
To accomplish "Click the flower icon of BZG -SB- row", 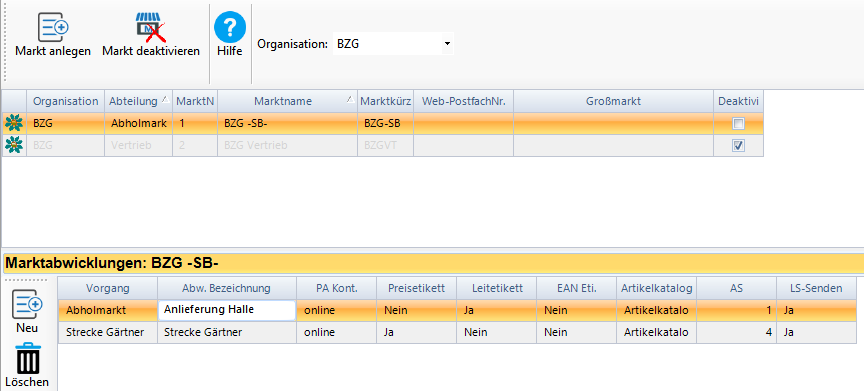I will (x=13, y=124).
